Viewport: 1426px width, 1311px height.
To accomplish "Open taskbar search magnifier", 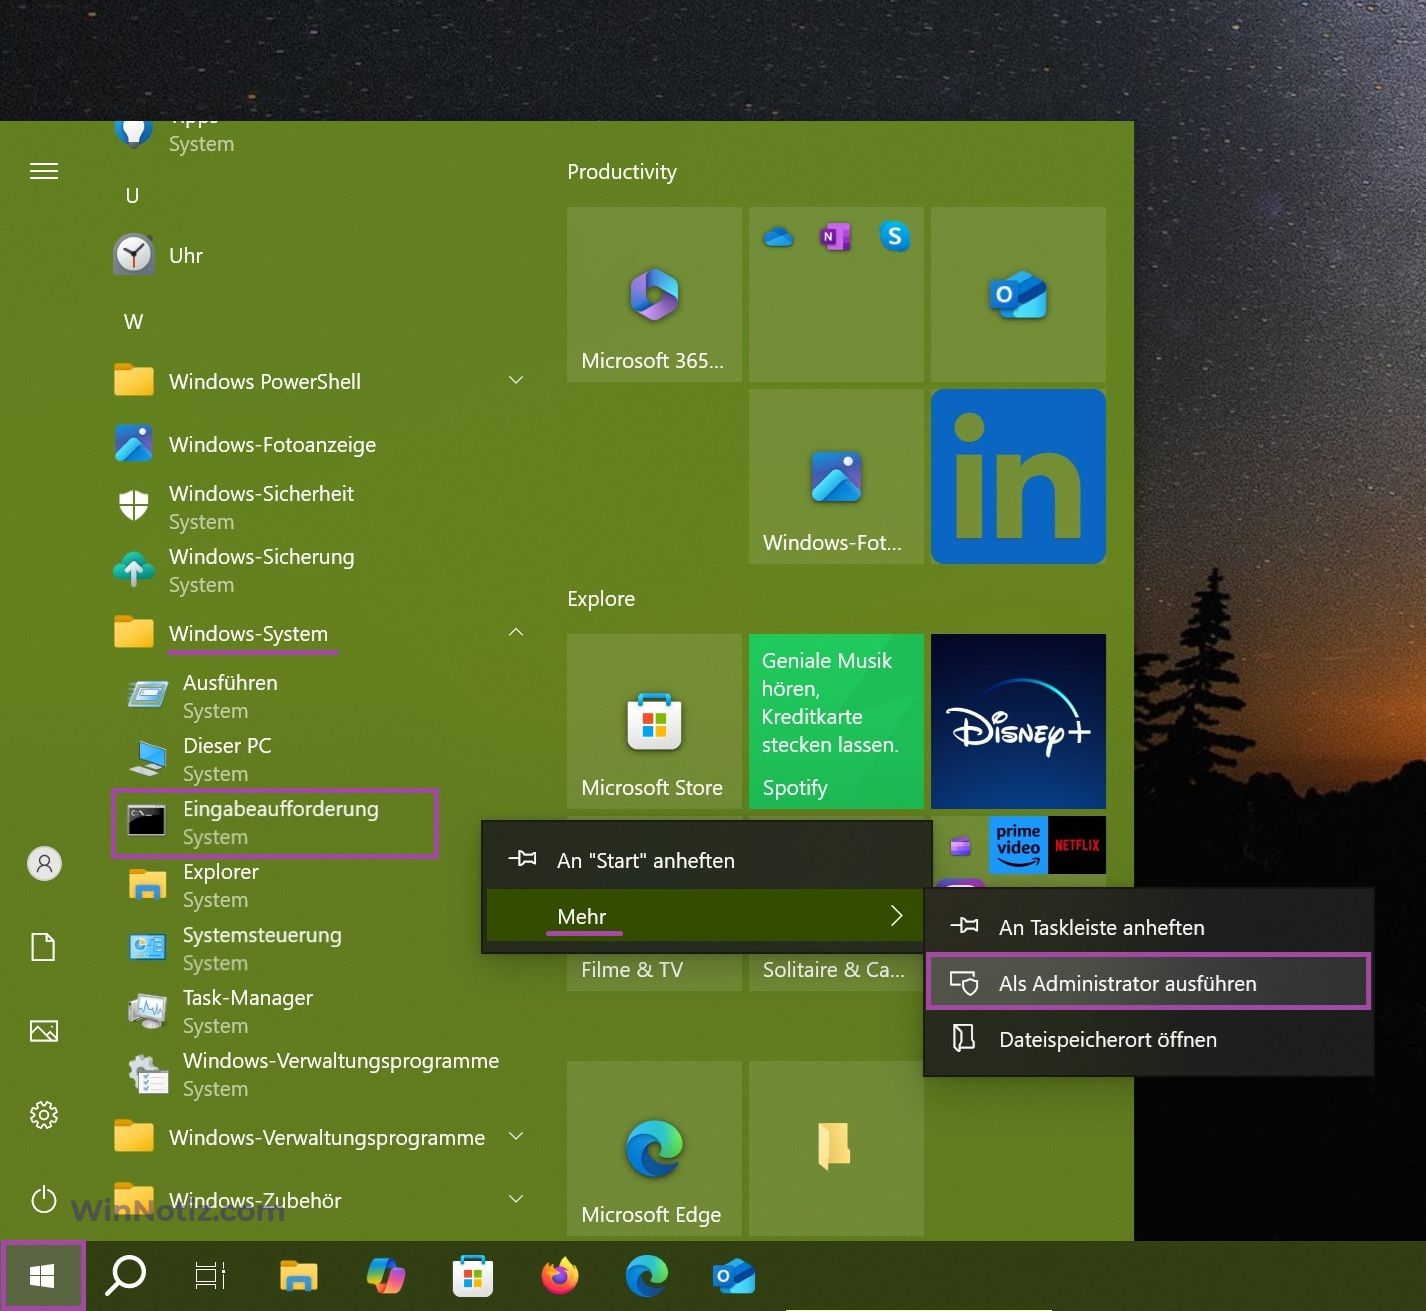I will coord(126,1275).
